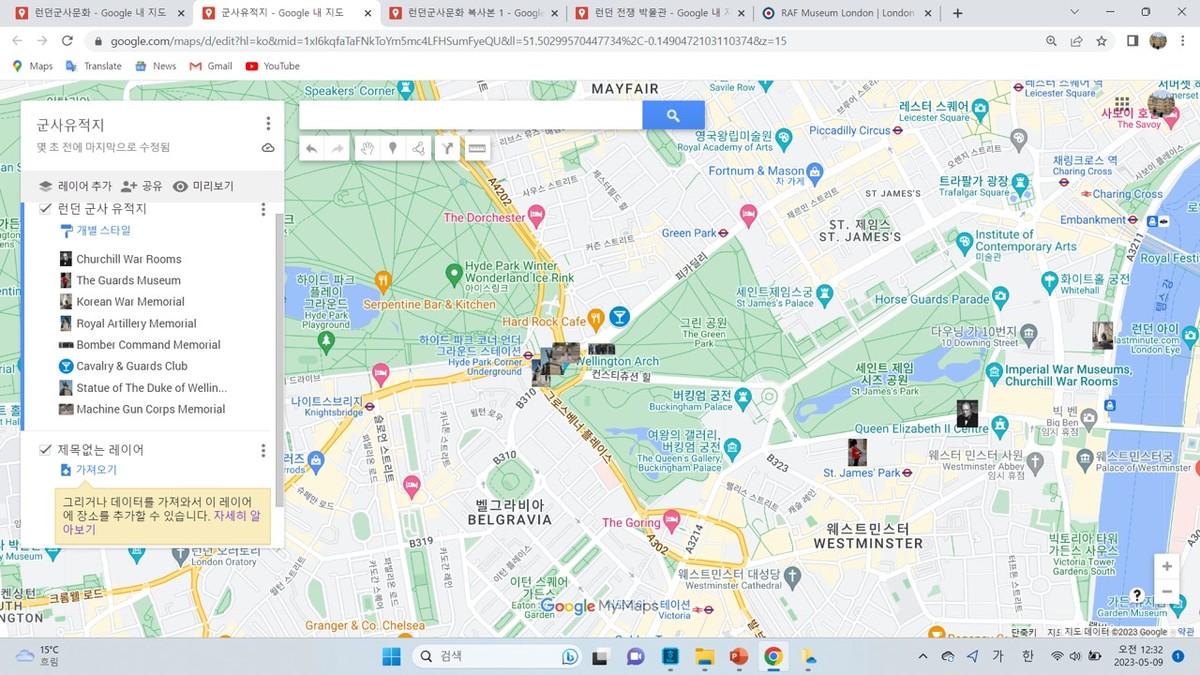The height and width of the screenshot is (675, 1200).
Task: Bookmark this page with the star icon
Action: tap(1101, 41)
